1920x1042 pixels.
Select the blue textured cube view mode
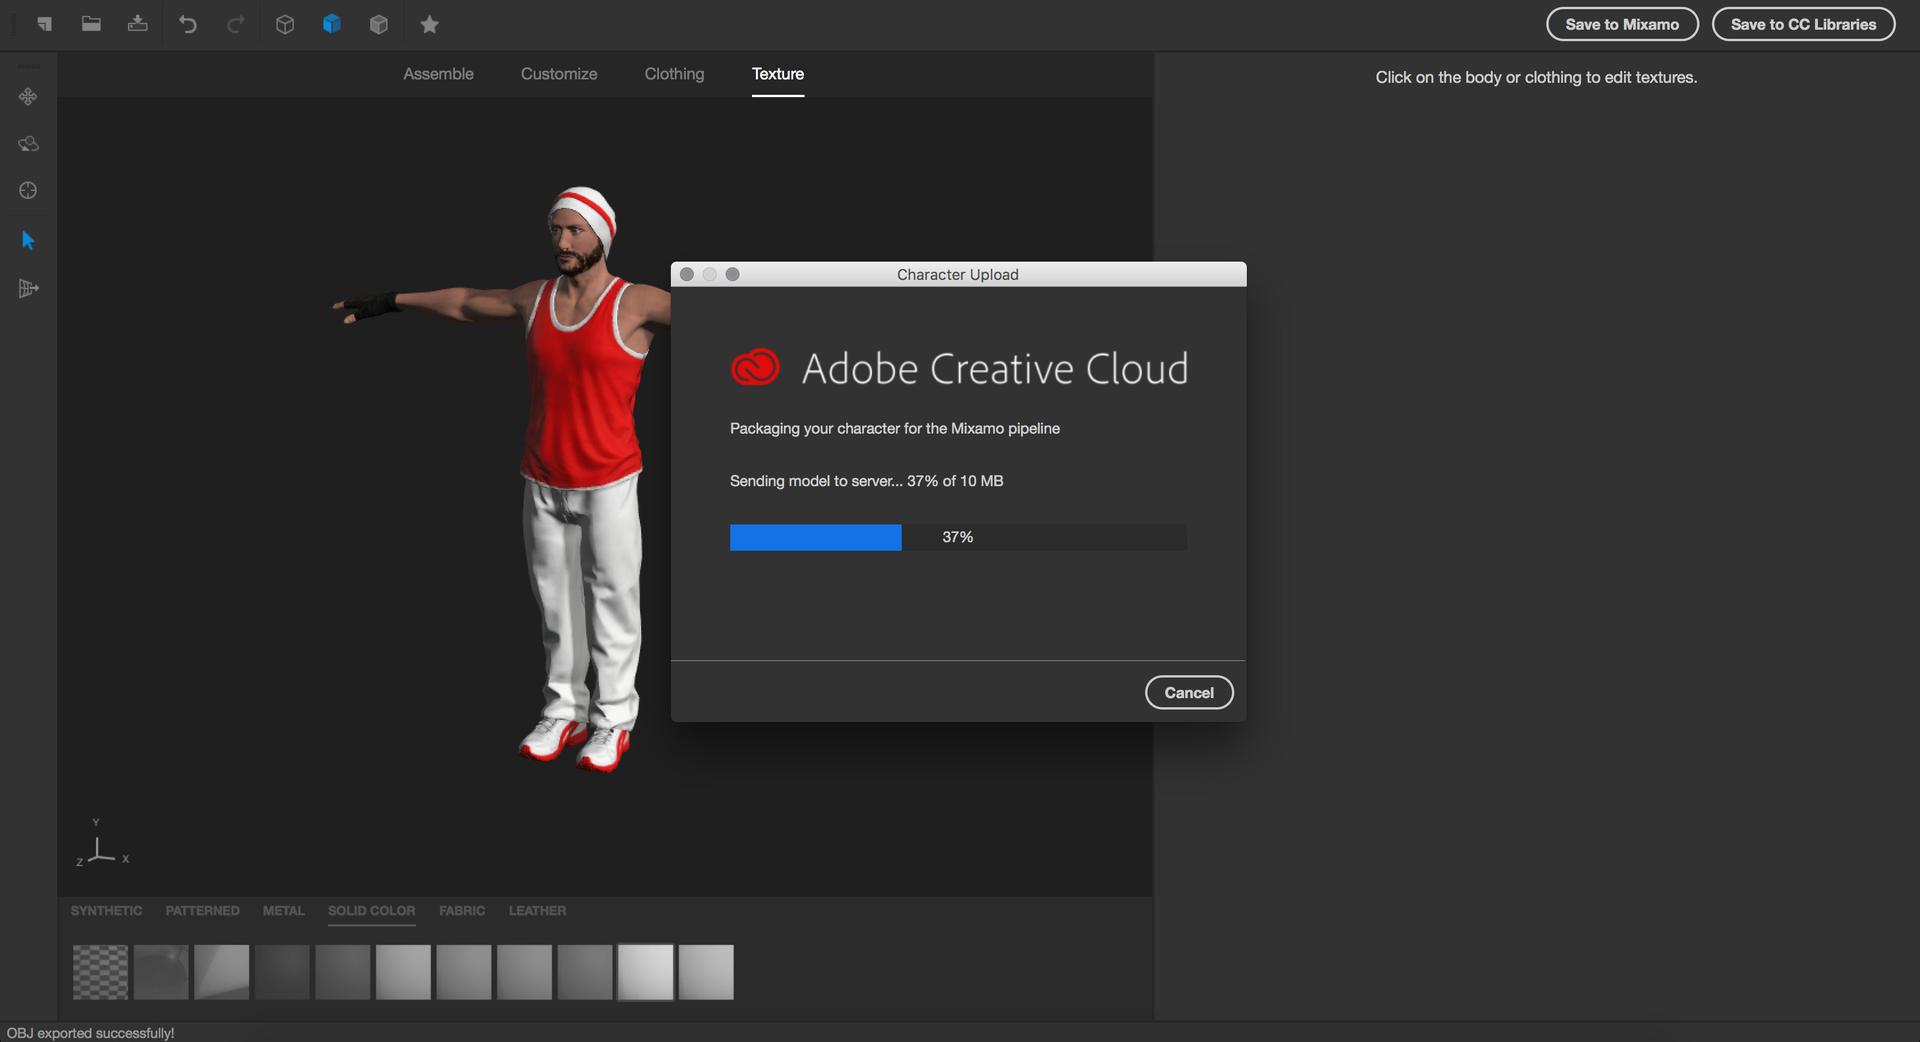click(x=332, y=24)
